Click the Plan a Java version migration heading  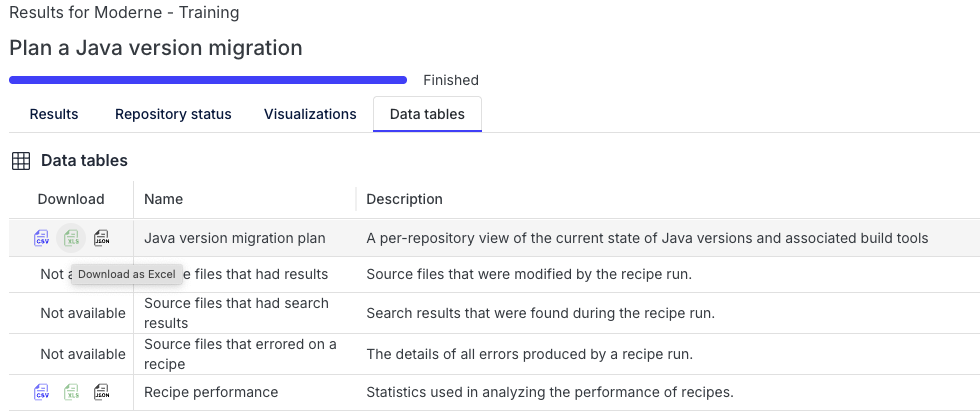(155, 48)
